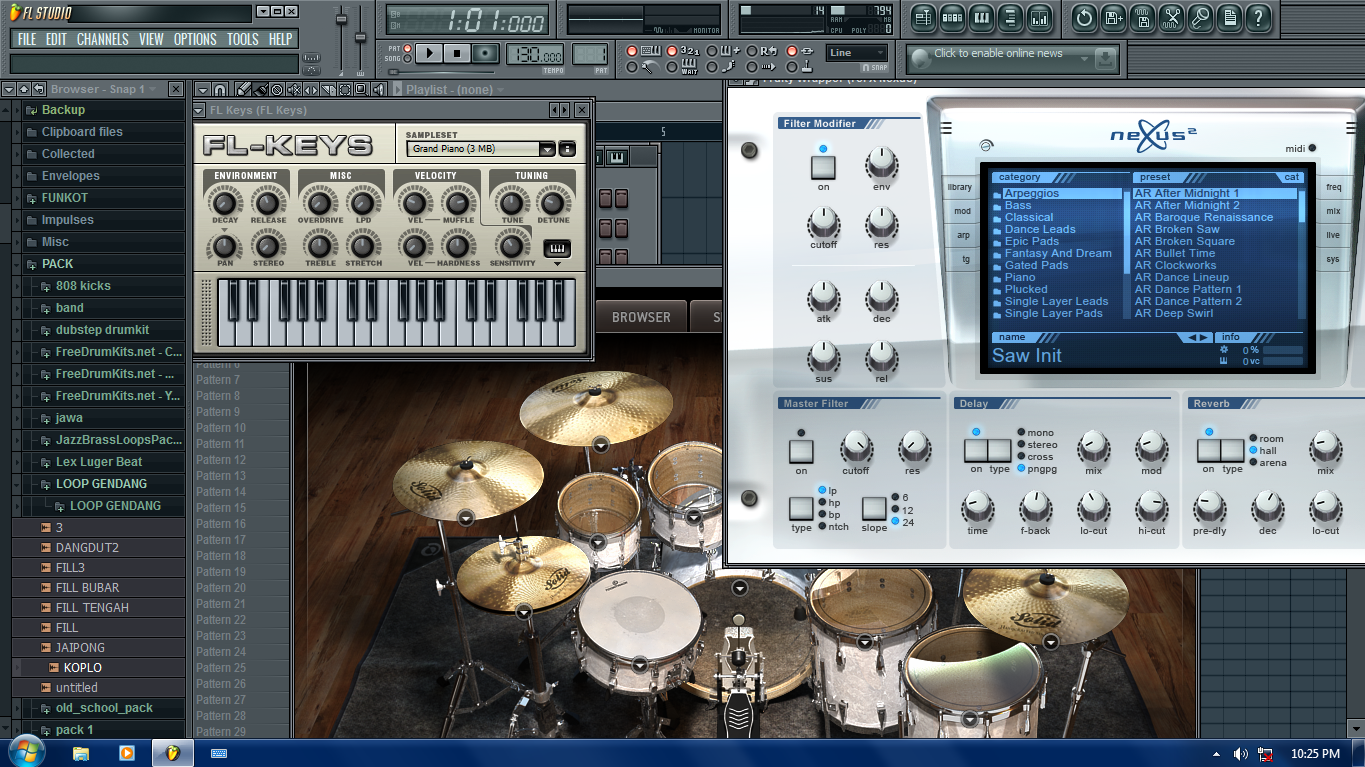Open Windows Media Player from the taskbar

(127, 753)
